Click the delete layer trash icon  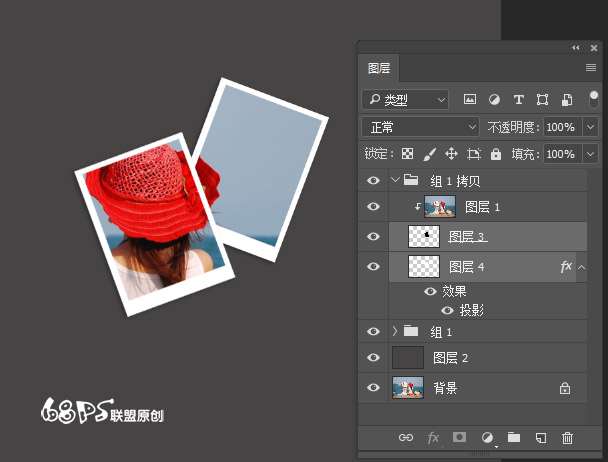tap(567, 437)
